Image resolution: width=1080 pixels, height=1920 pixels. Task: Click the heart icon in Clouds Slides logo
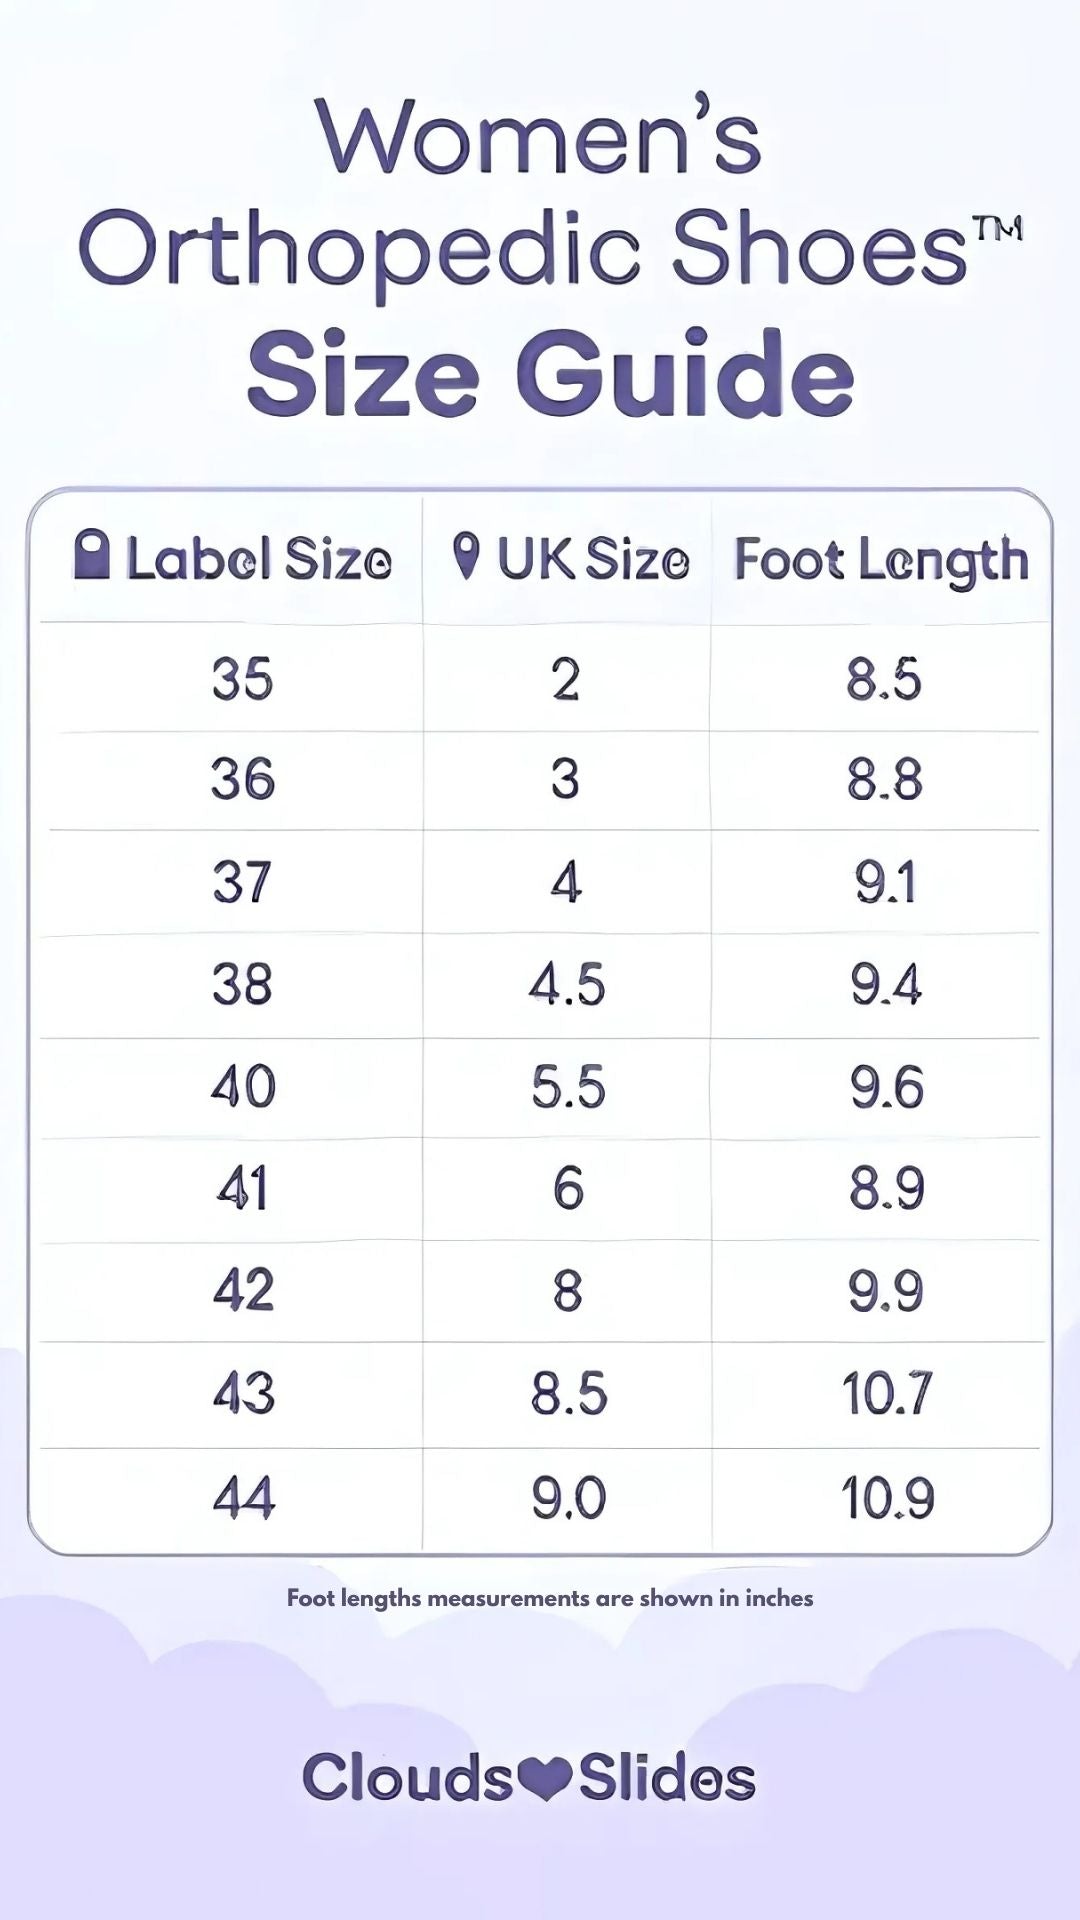546,1778
